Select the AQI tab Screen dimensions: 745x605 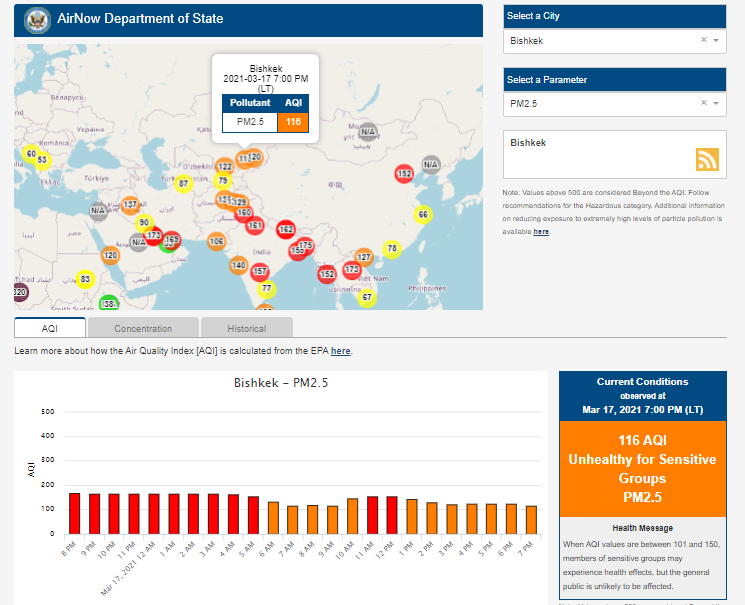pos(50,328)
